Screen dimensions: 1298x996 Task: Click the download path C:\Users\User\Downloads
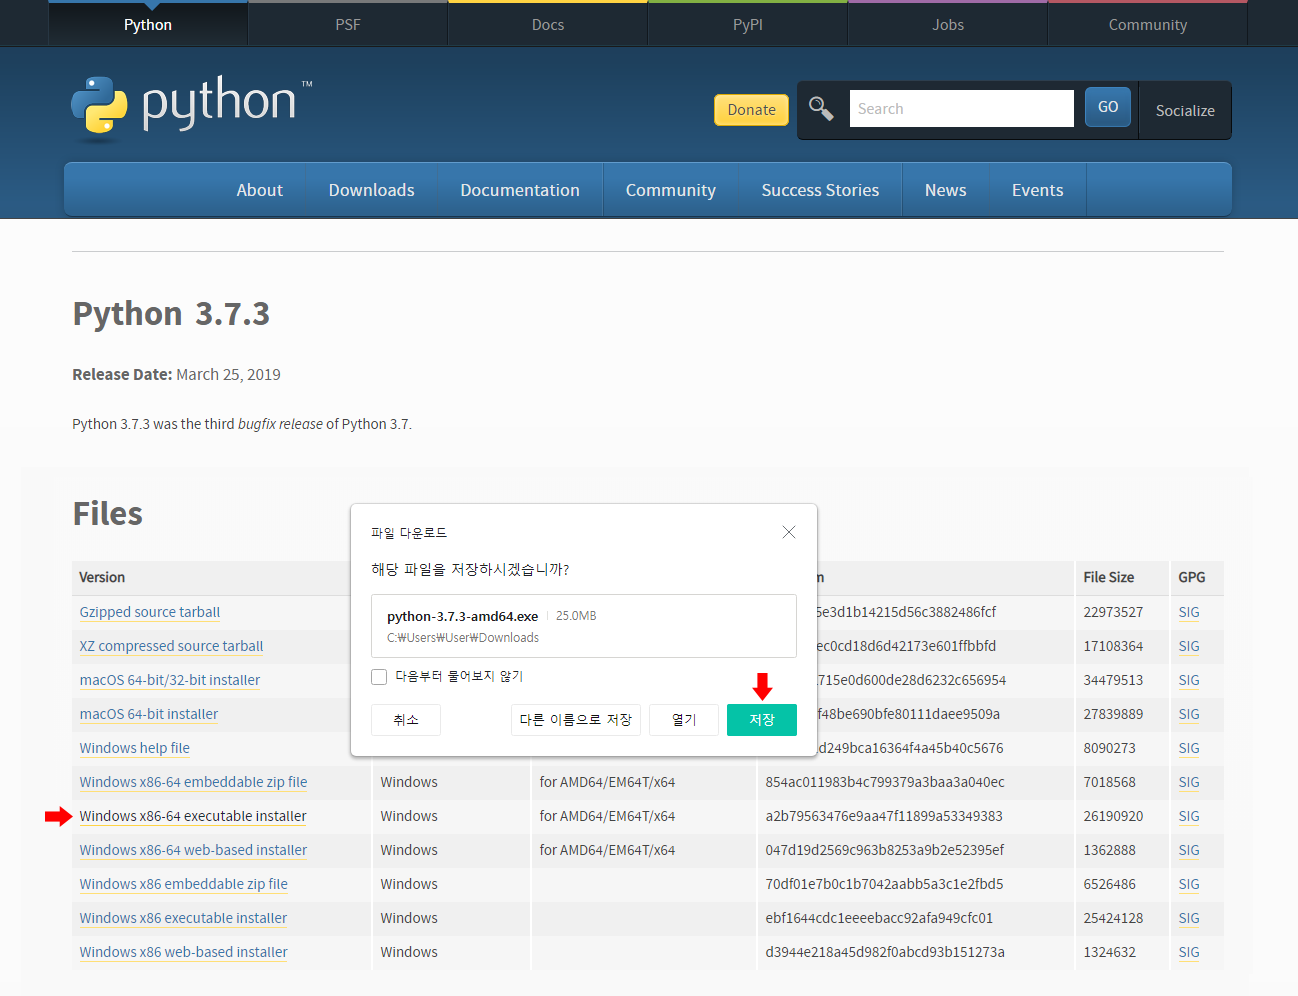[x=463, y=638]
